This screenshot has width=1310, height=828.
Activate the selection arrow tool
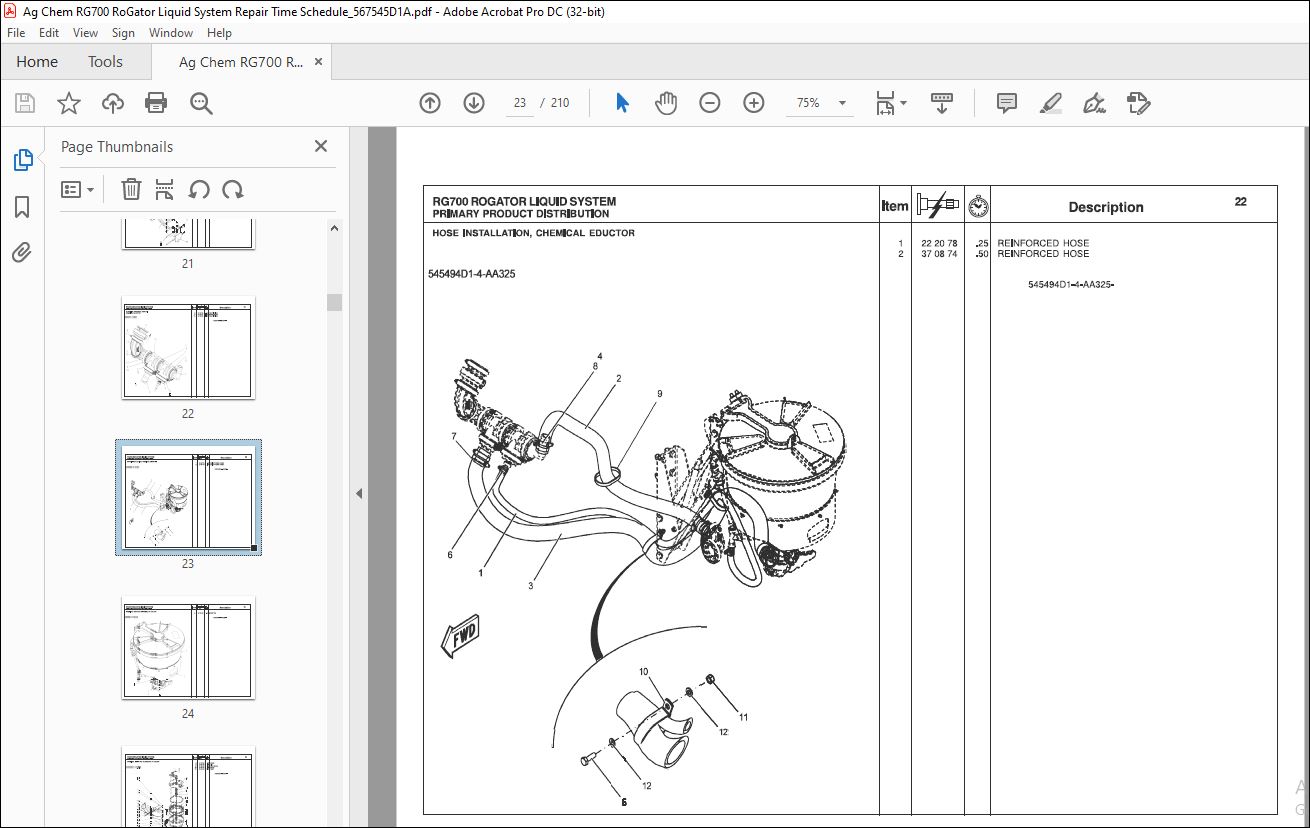coord(622,103)
